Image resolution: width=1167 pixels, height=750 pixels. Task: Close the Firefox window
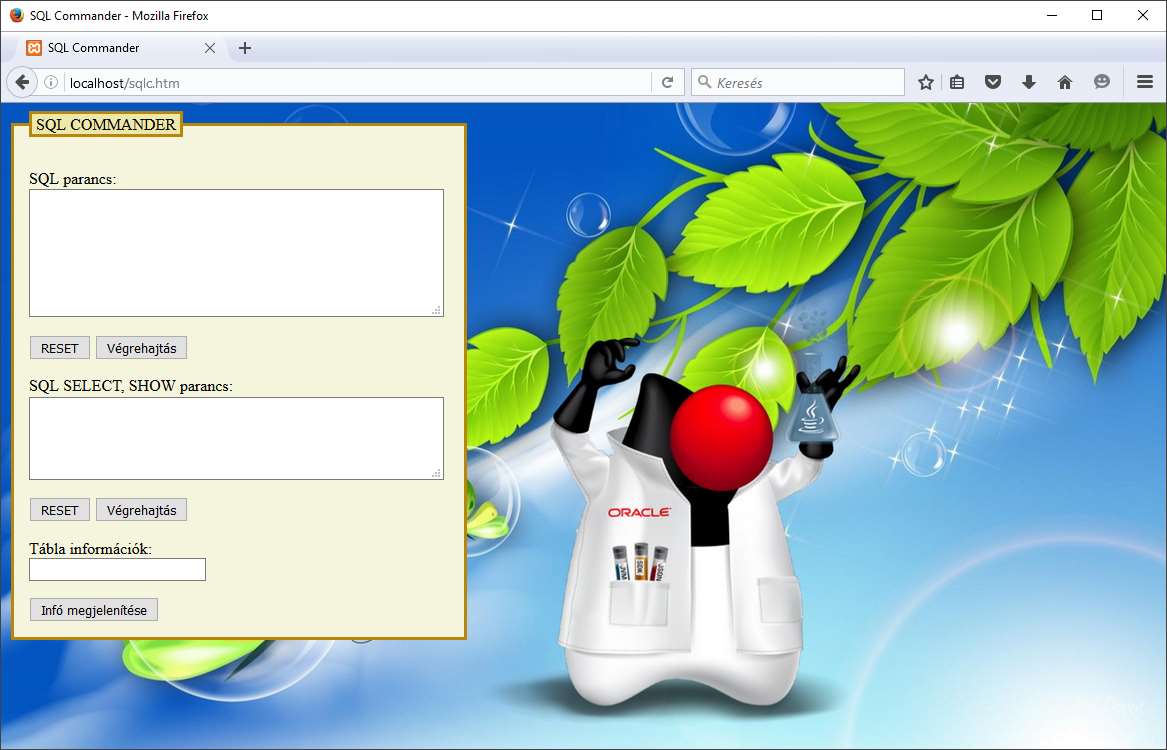click(1143, 16)
